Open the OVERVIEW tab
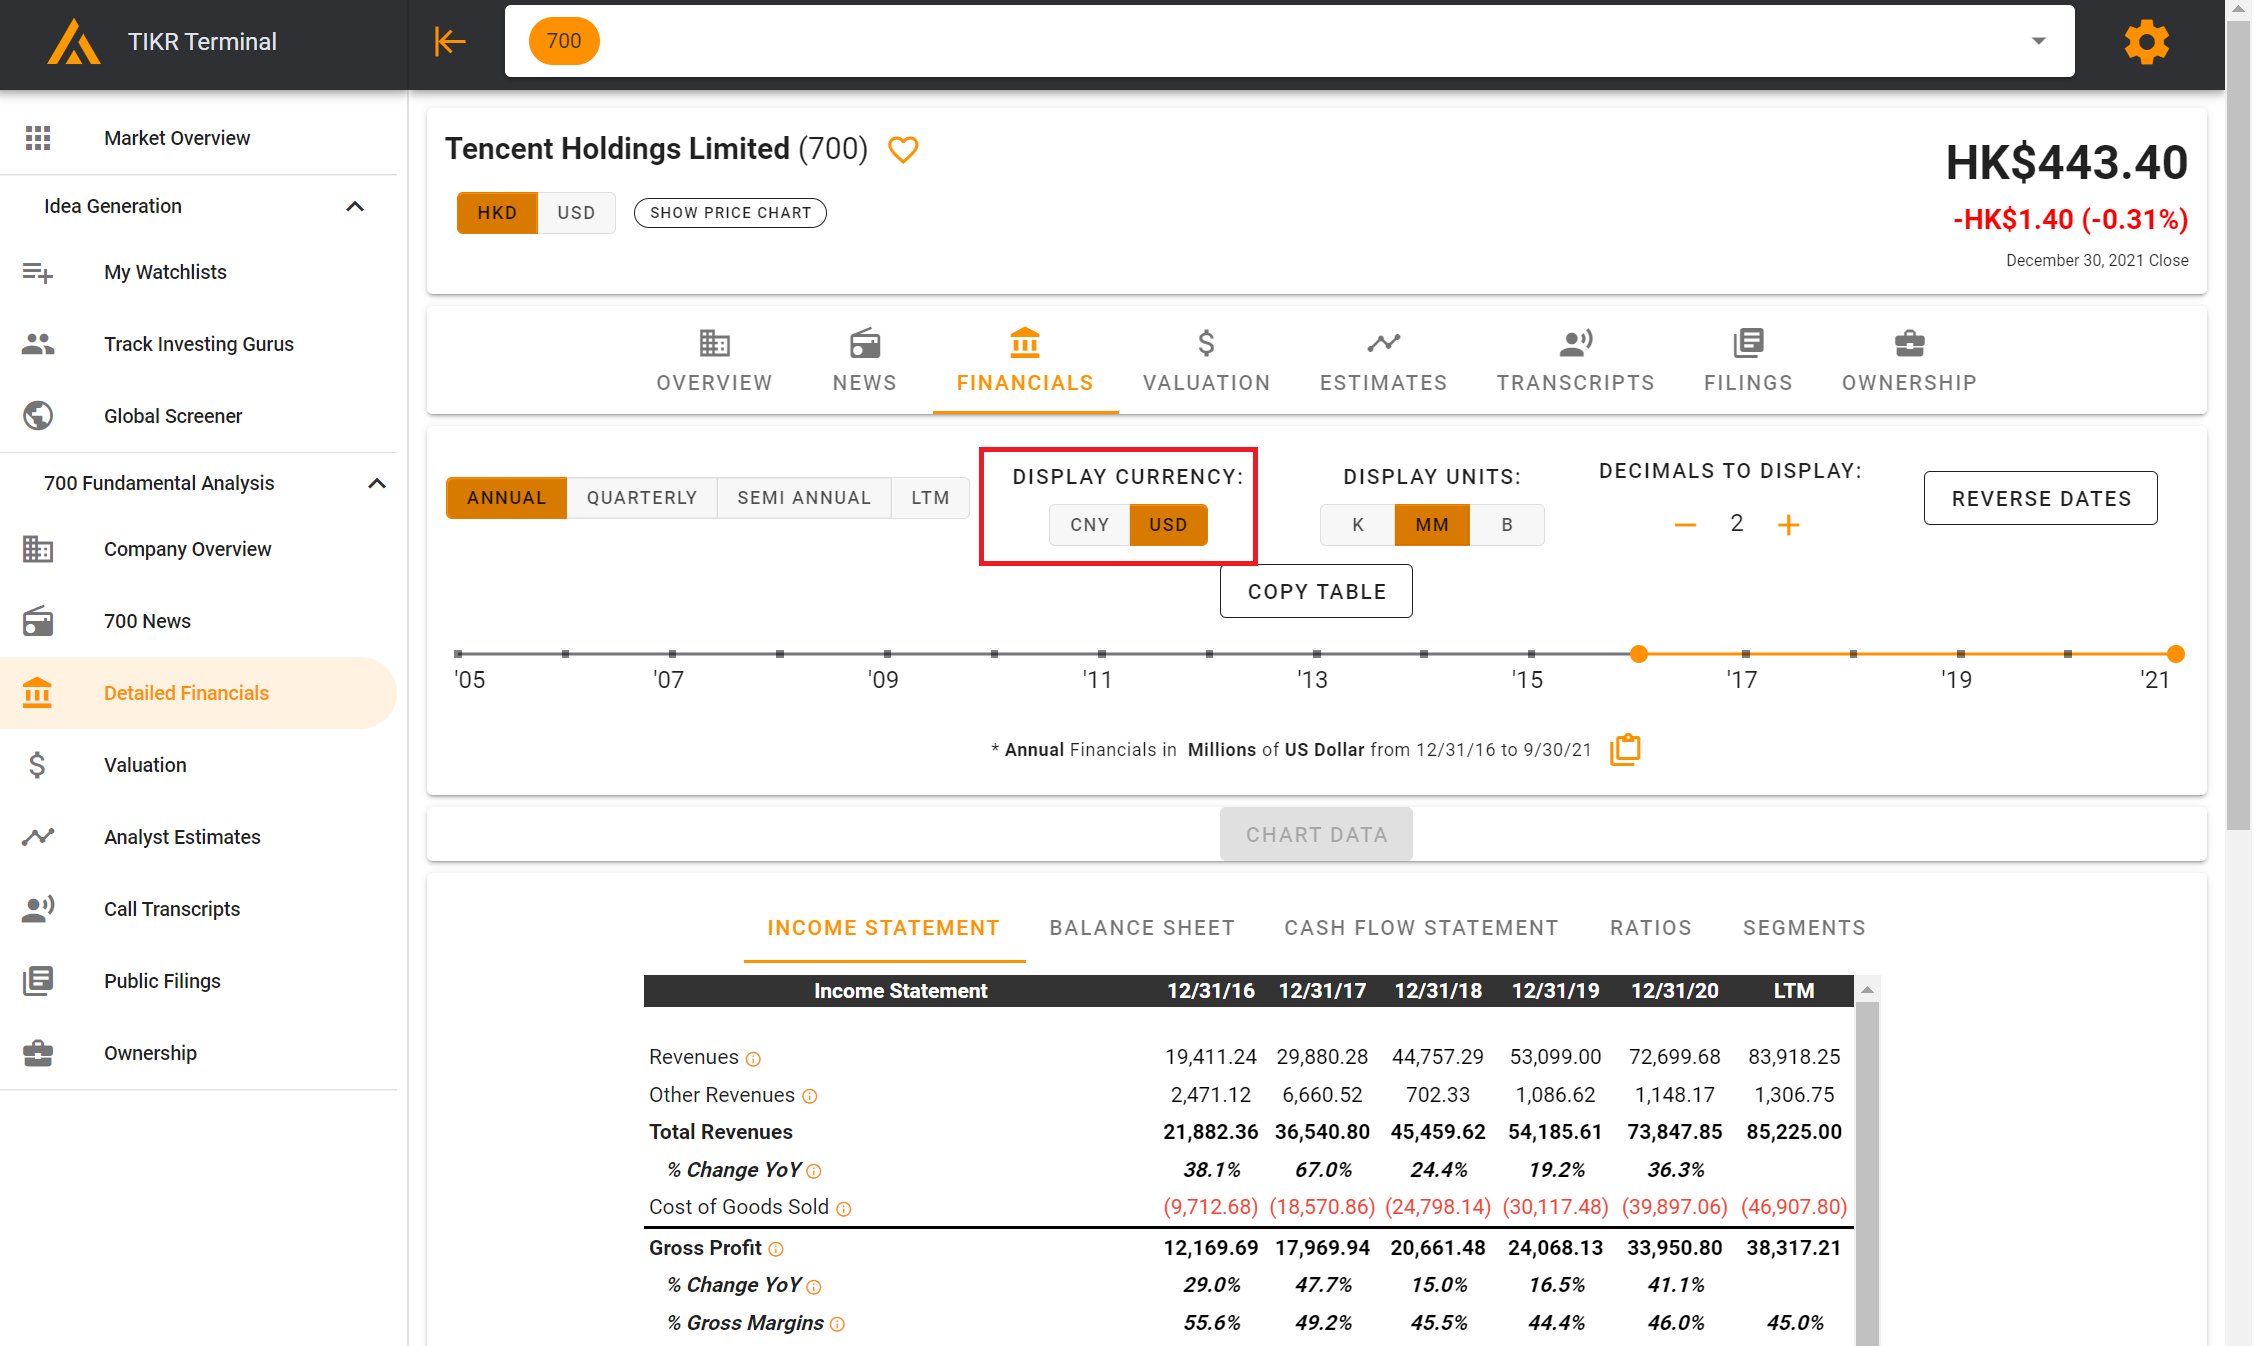This screenshot has height=1346, width=2256. [714, 361]
